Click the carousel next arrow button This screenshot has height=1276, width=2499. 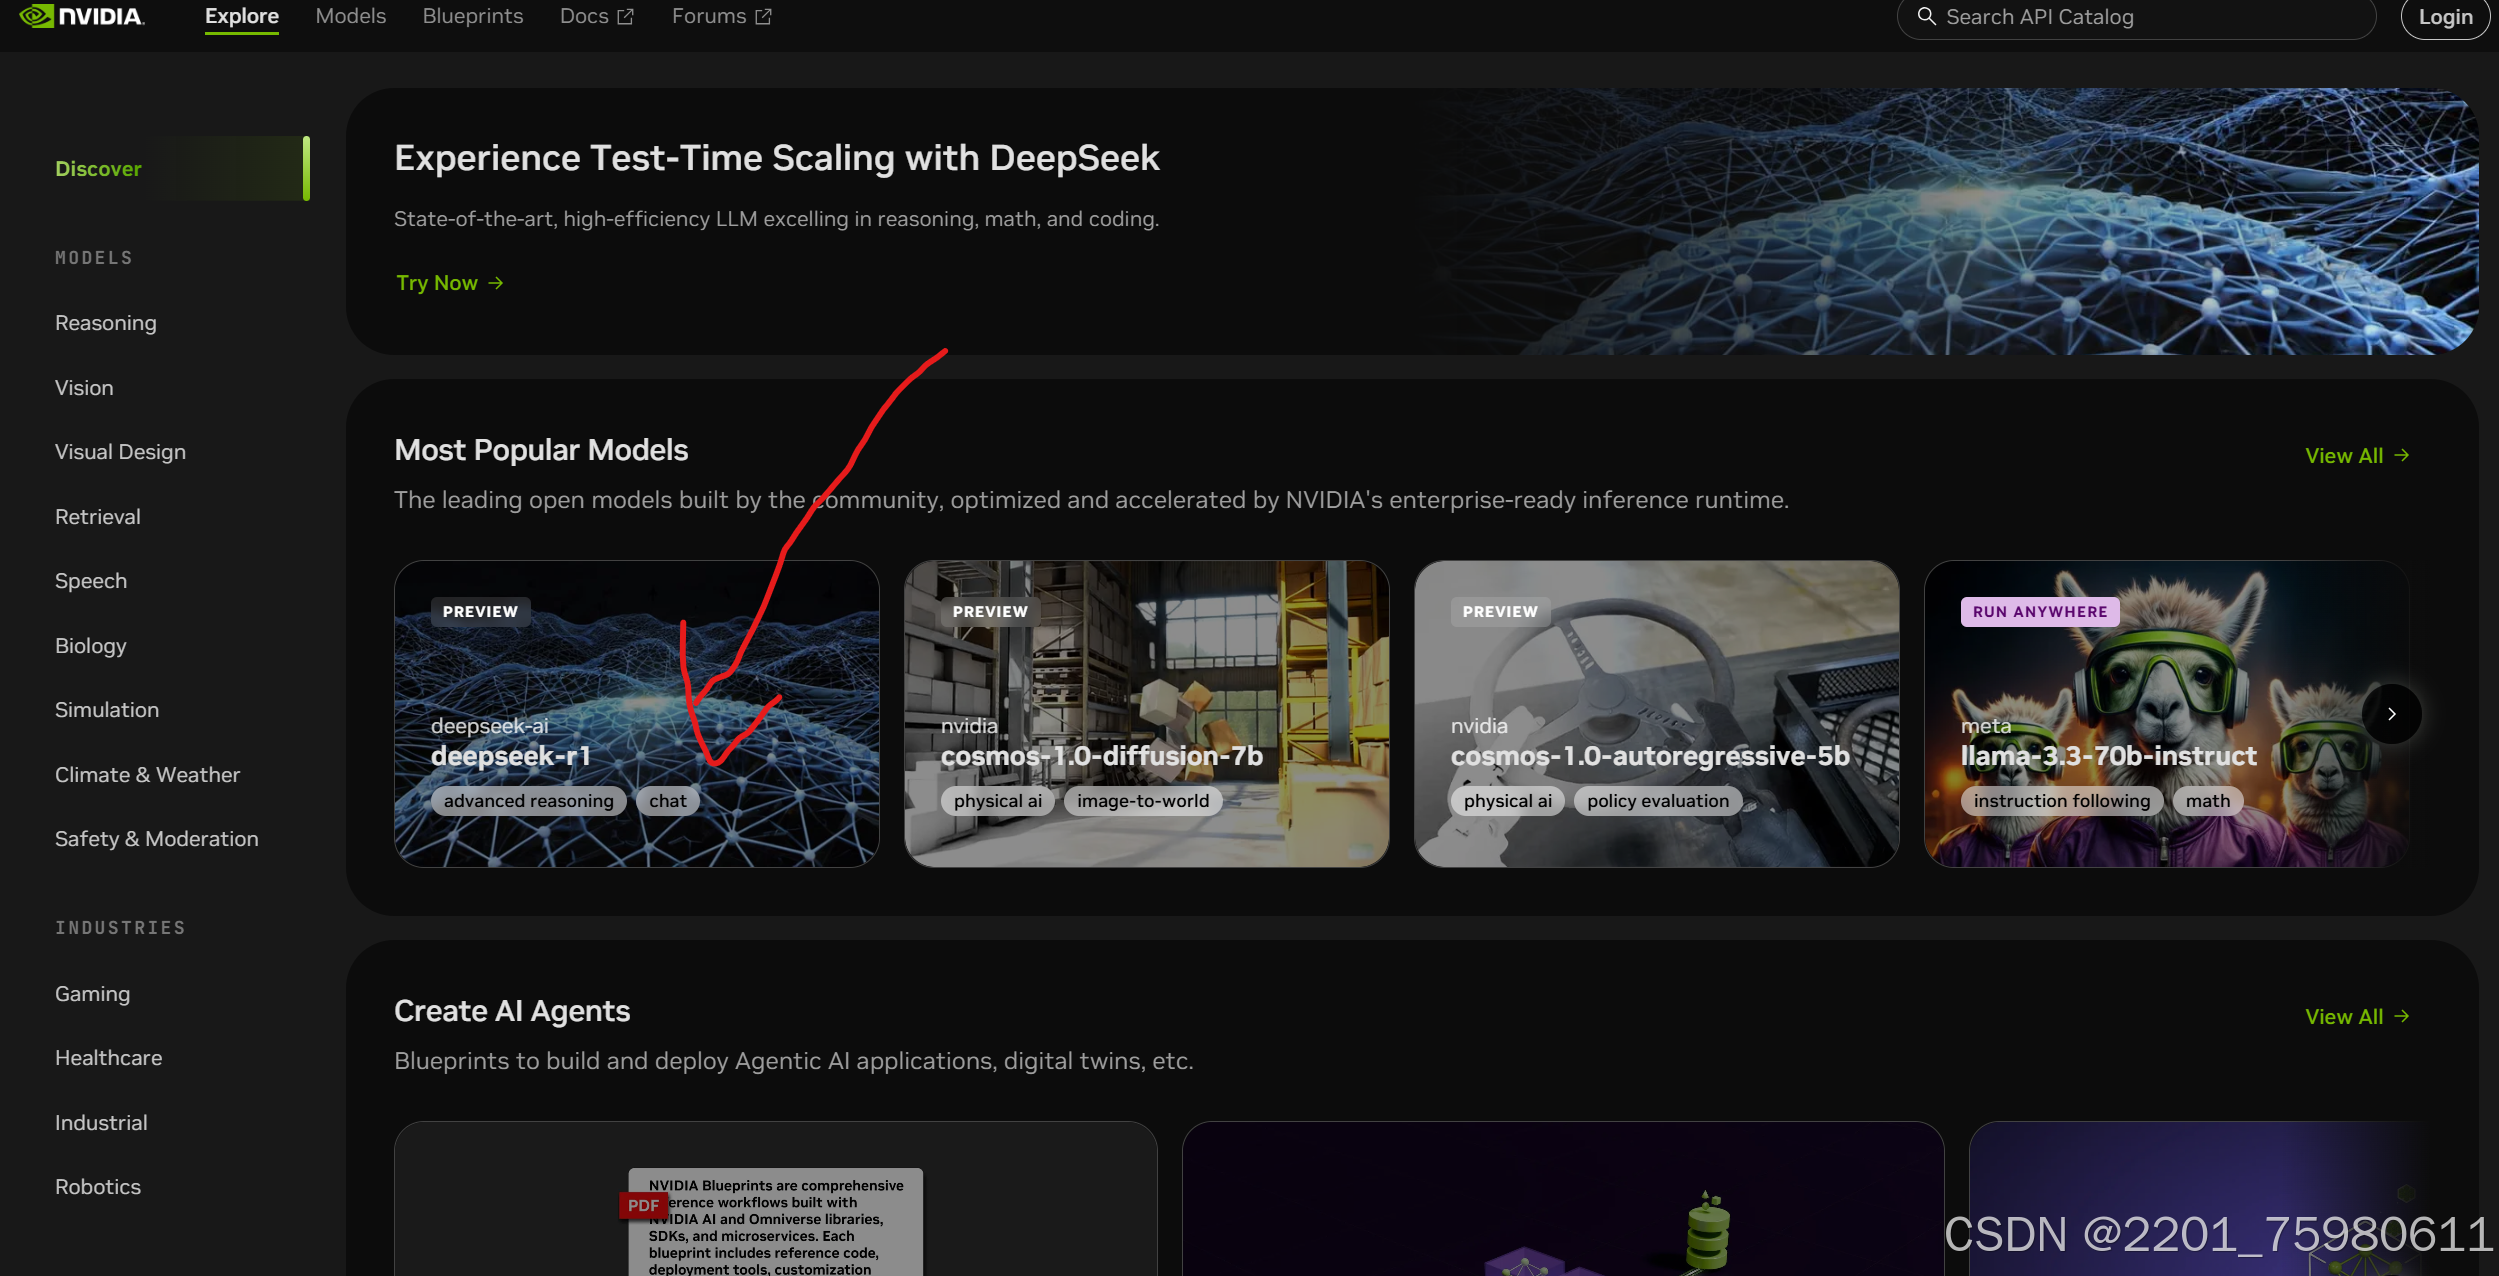tap(2391, 714)
